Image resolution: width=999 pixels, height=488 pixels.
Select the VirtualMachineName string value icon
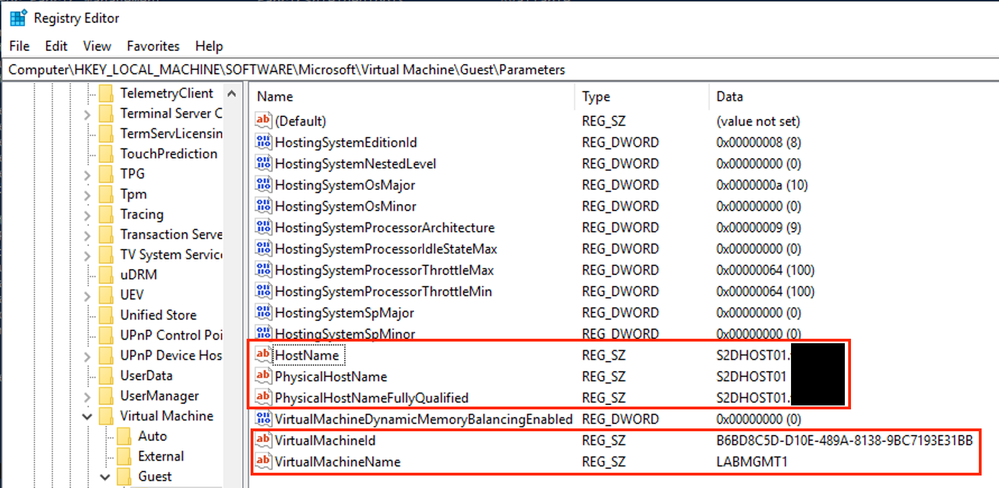[x=262, y=462]
